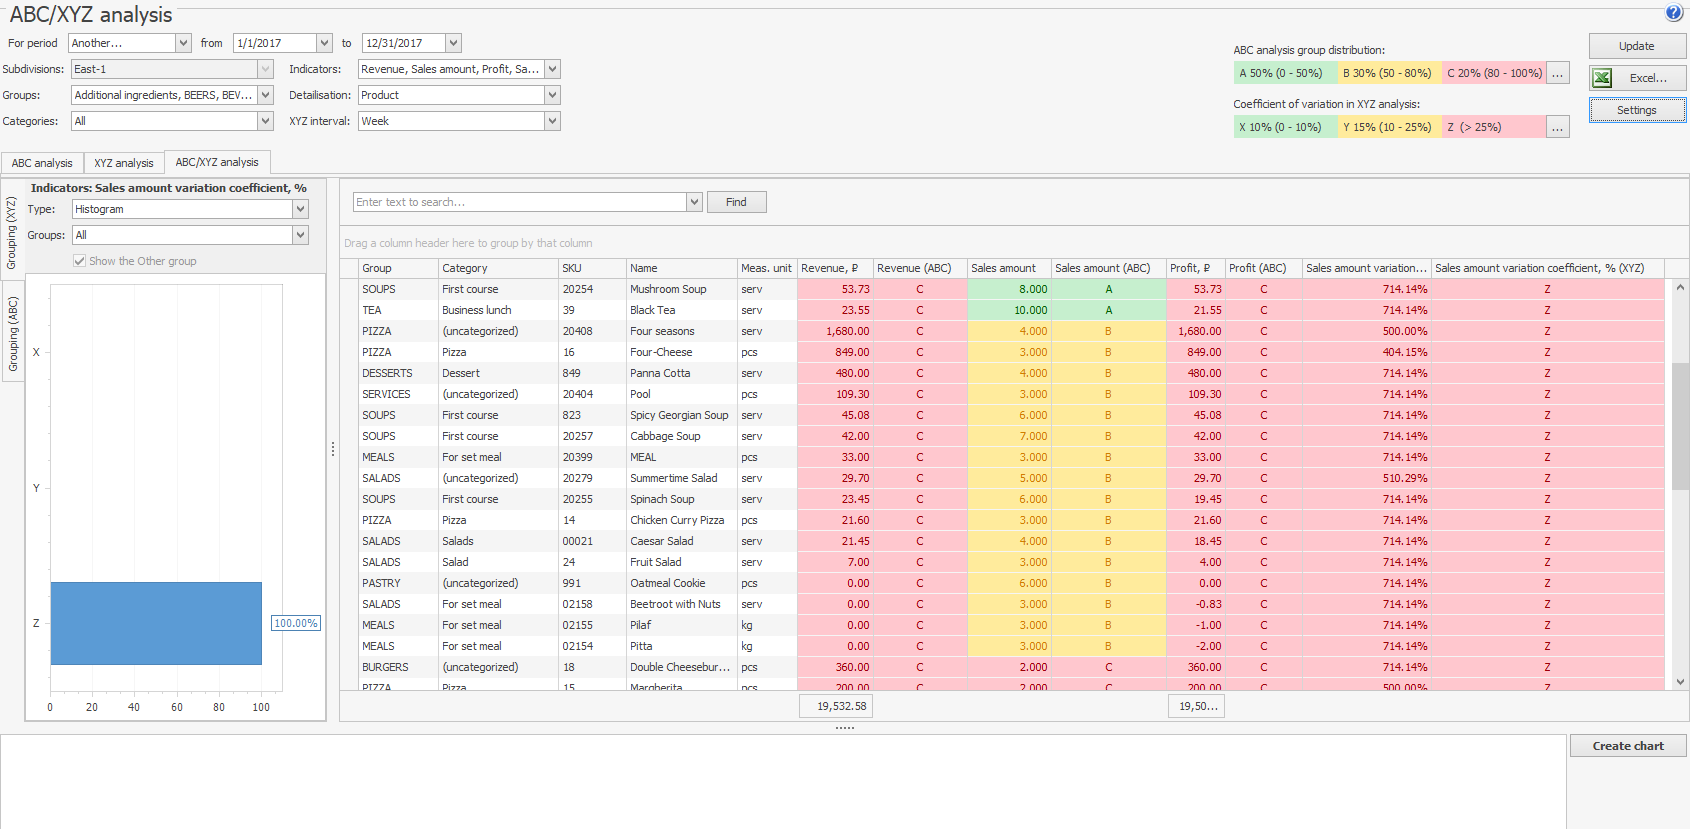Open ABC group distribution ellipsis editor
The height and width of the screenshot is (829, 1690).
tap(1557, 73)
